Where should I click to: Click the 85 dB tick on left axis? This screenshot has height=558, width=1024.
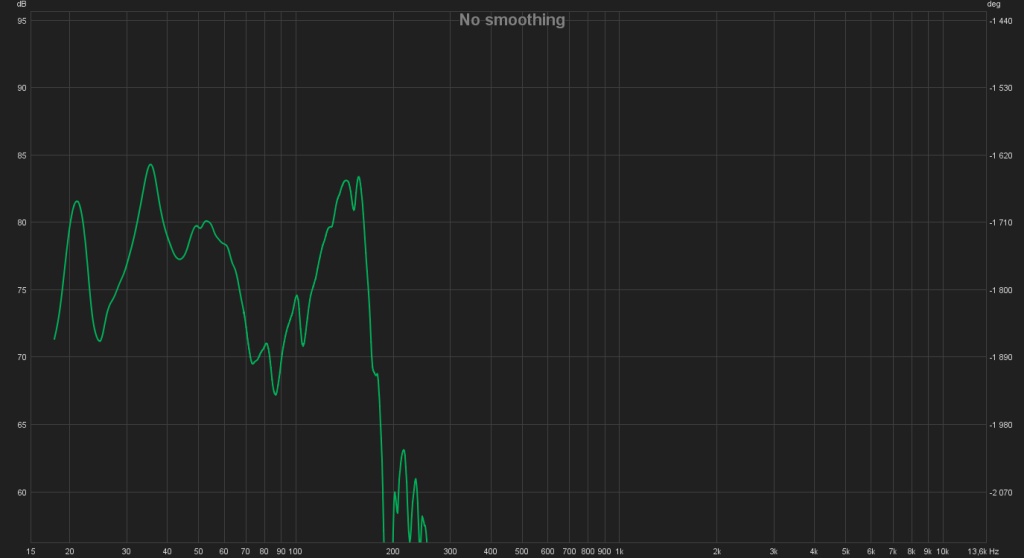coord(21,155)
